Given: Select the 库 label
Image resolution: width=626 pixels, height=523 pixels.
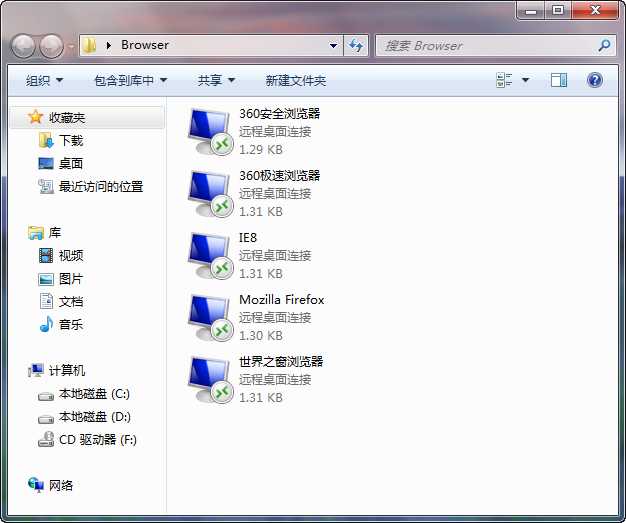Looking at the screenshot, I should click(x=55, y=233).
